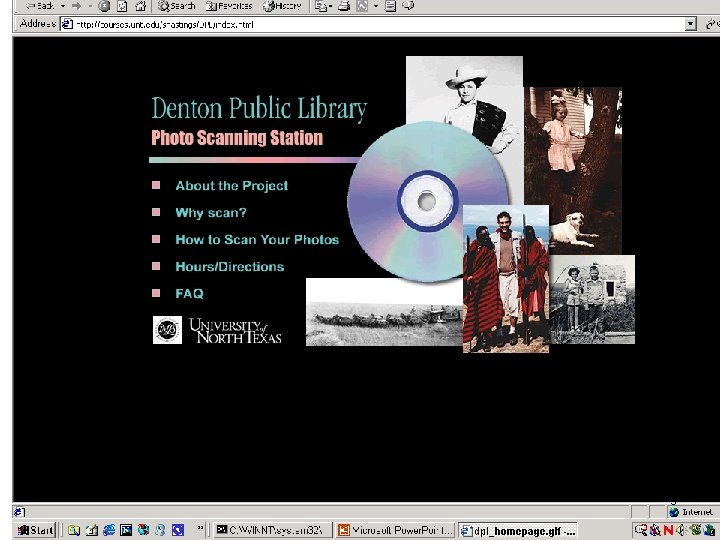Image resolution: width=720 pixels, height=540 pixels.
Task: Click the Forward arrow toolbar button
Action: point(77,6)
